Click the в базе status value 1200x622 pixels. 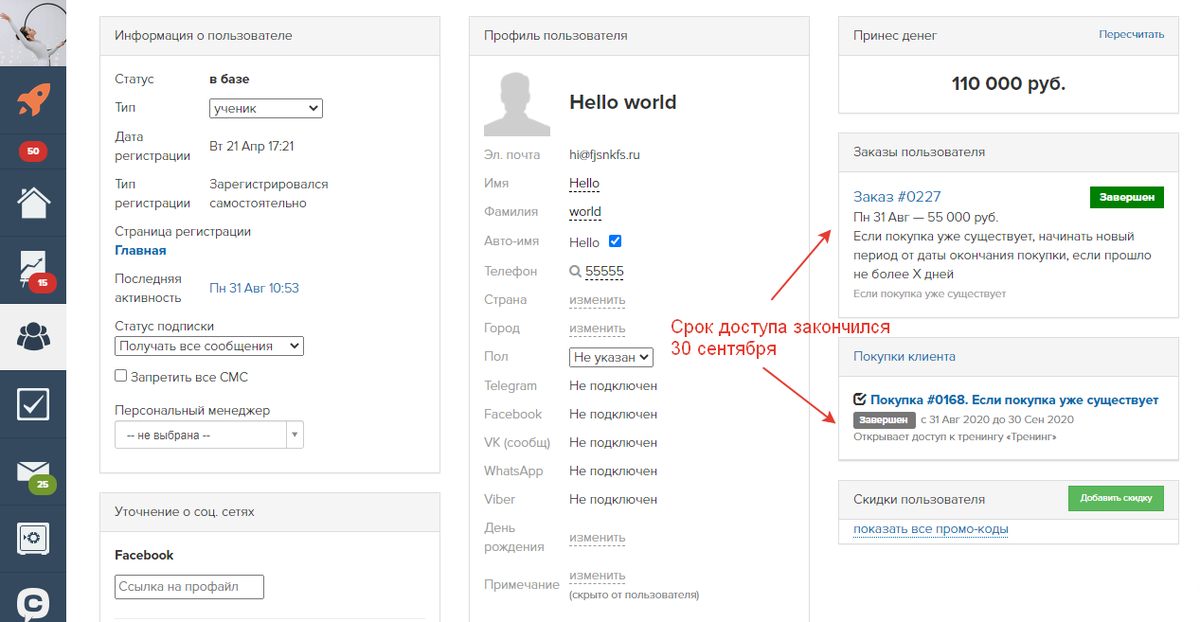(x=229, y=79)
